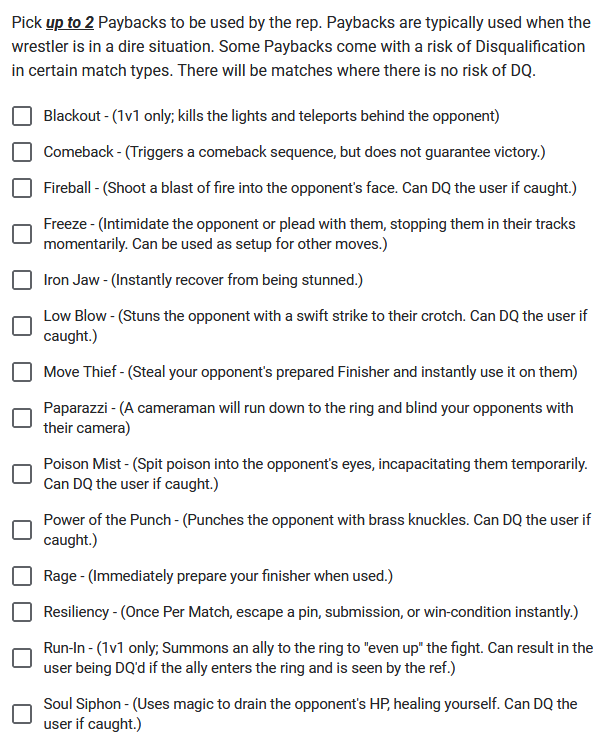Check the Blackout payback checkbox
This screenshot has height=752, width=614.
pyautogui.click(x=22, y=116)
